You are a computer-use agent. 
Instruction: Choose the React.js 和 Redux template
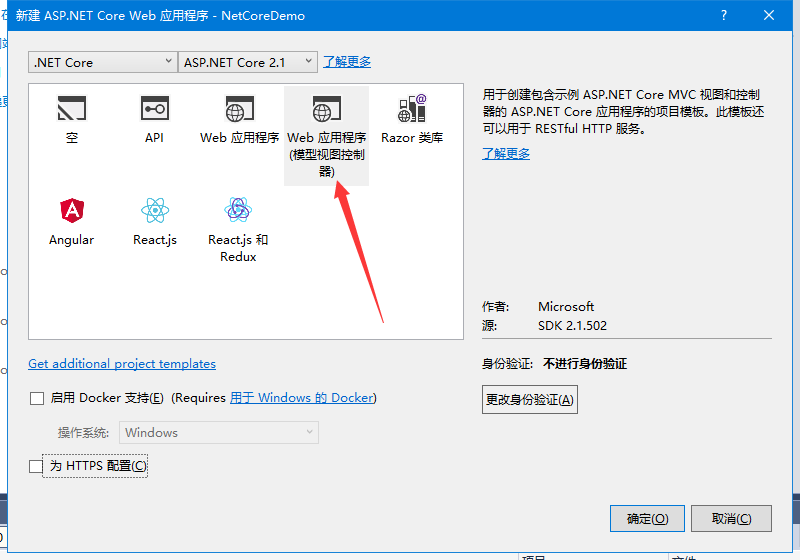click(x=238, y=230)
